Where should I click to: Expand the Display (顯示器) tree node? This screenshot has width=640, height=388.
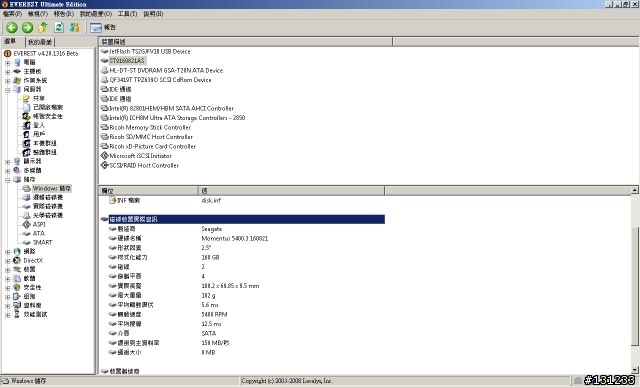point(8,162)
